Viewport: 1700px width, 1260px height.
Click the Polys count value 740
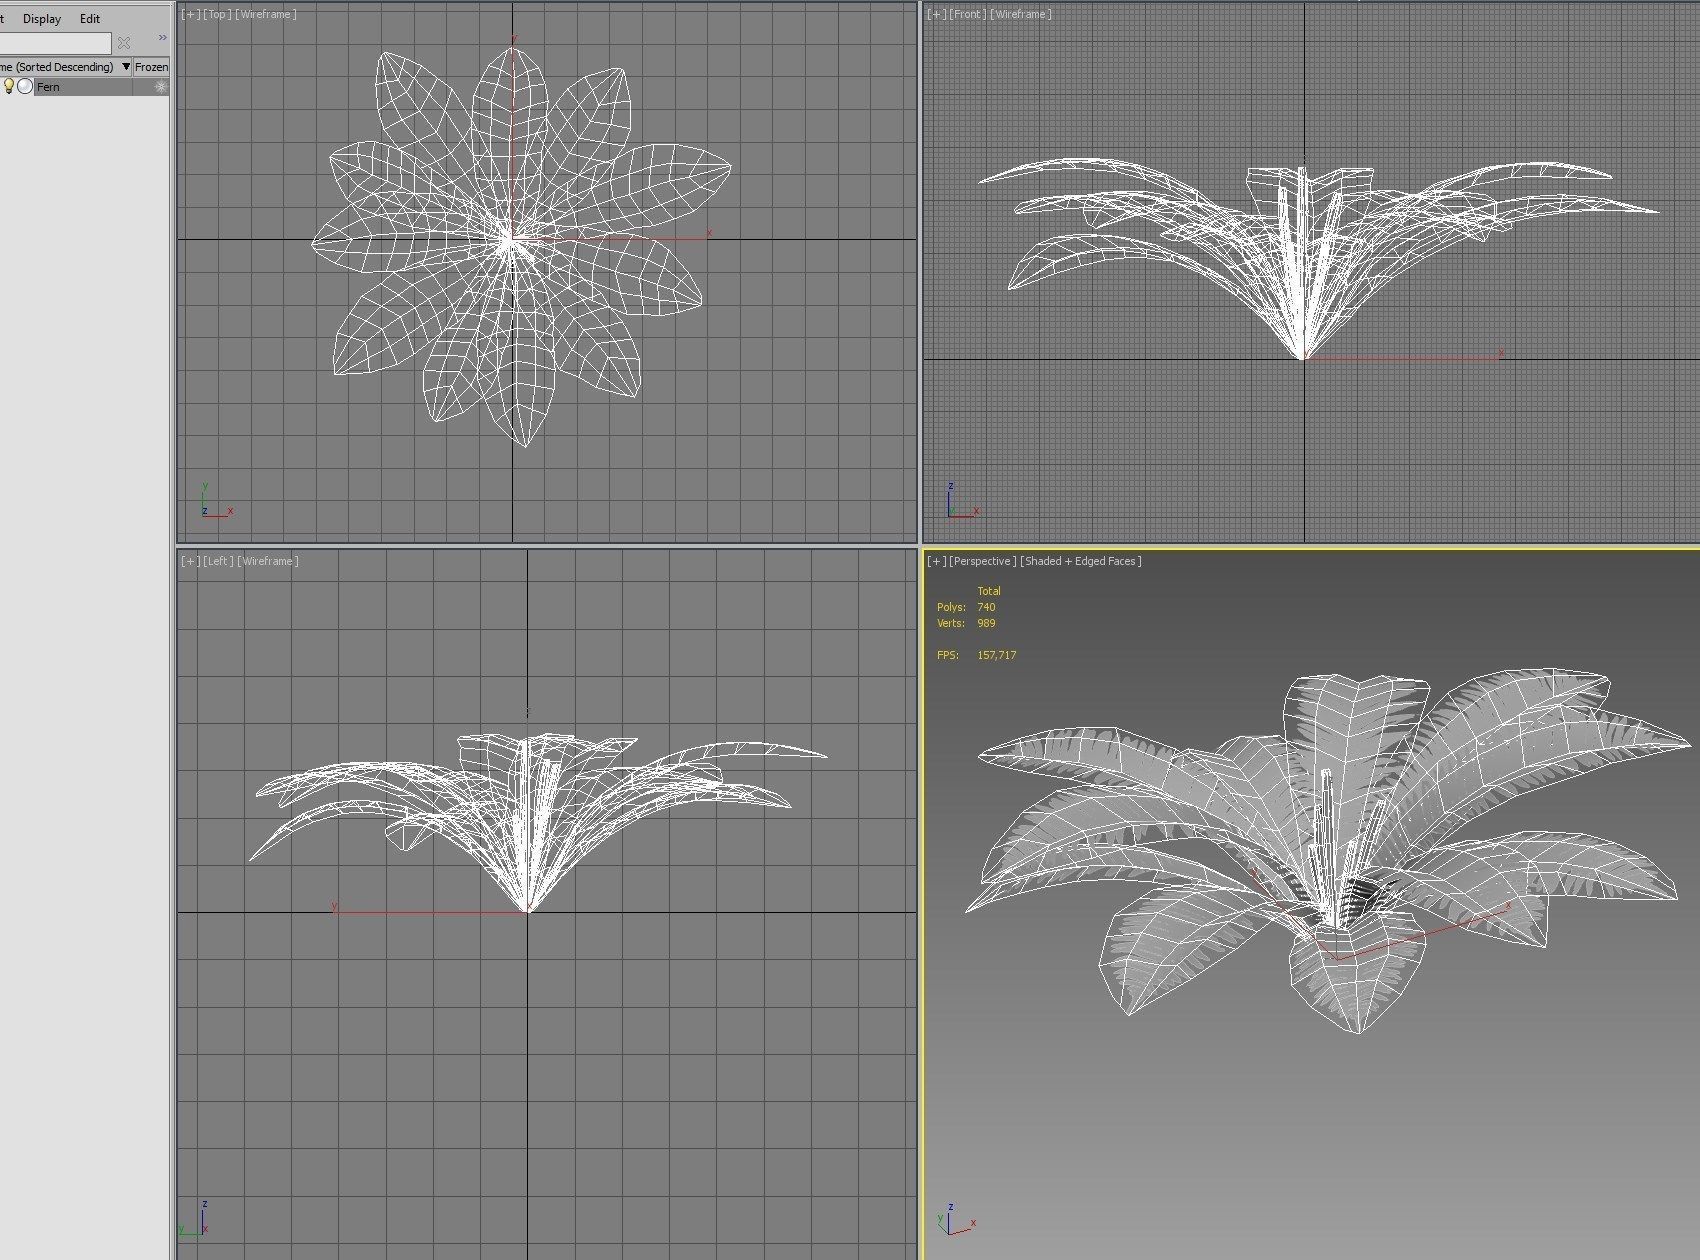986,607
